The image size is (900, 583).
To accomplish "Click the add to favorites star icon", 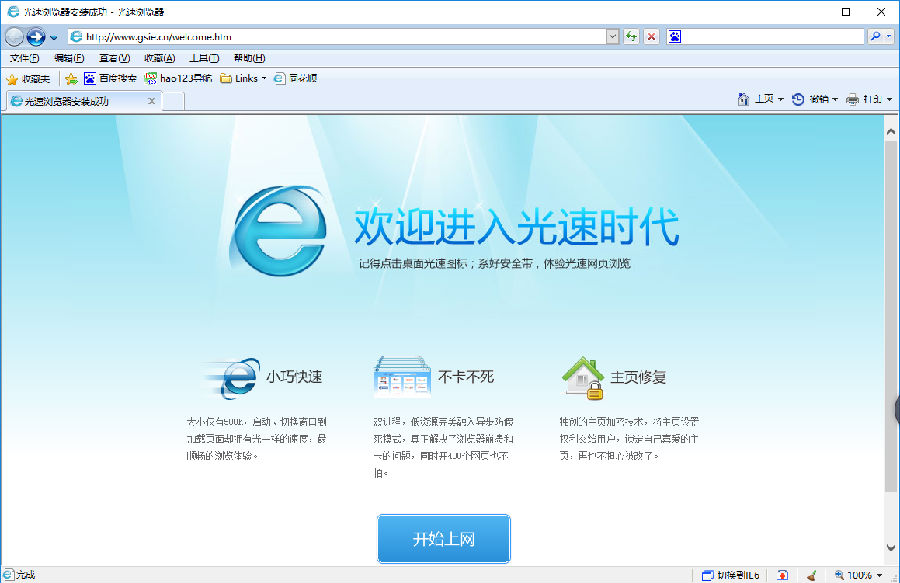I will [71, 79].
